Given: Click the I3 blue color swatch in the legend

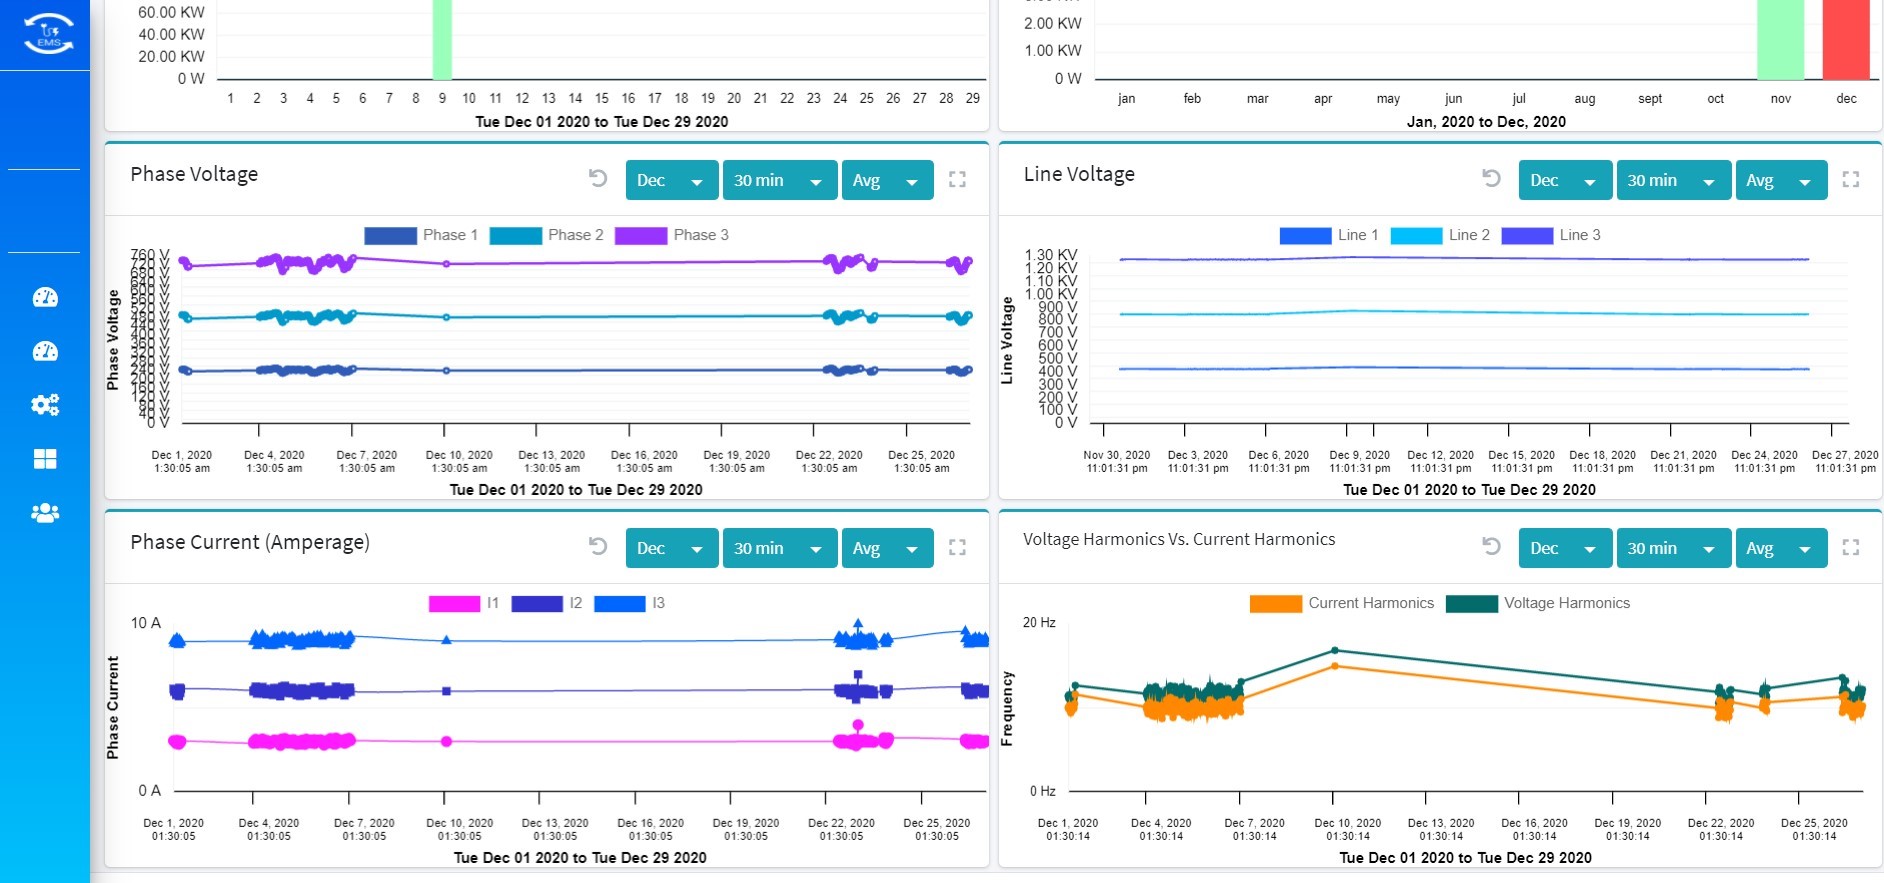Looking at the screenshot, I should 619,603.
